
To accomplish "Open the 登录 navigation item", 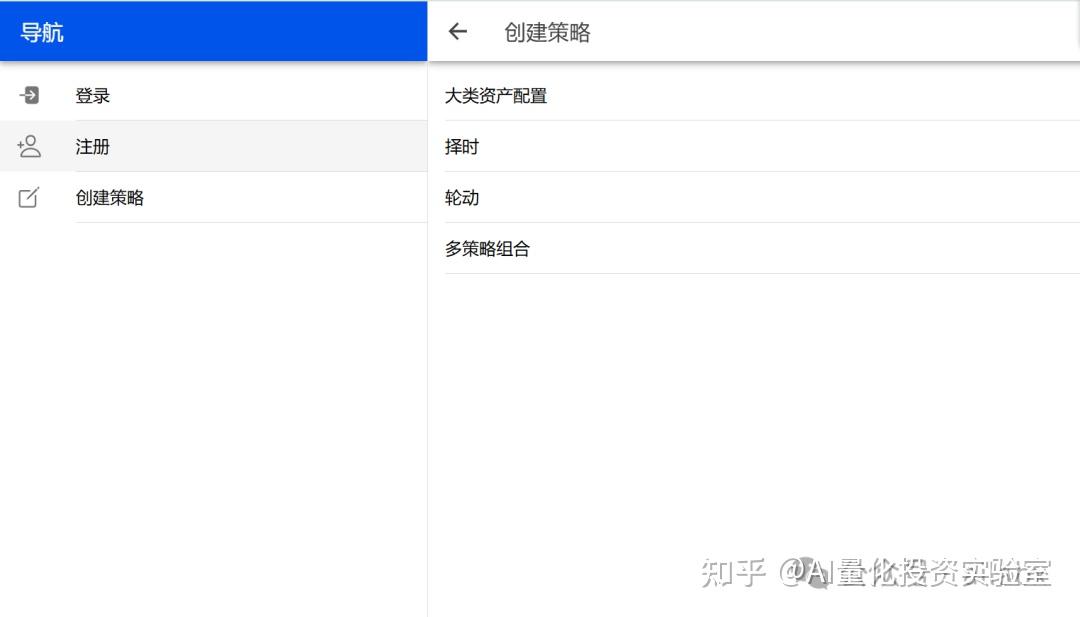I will (x=92, y=95).
